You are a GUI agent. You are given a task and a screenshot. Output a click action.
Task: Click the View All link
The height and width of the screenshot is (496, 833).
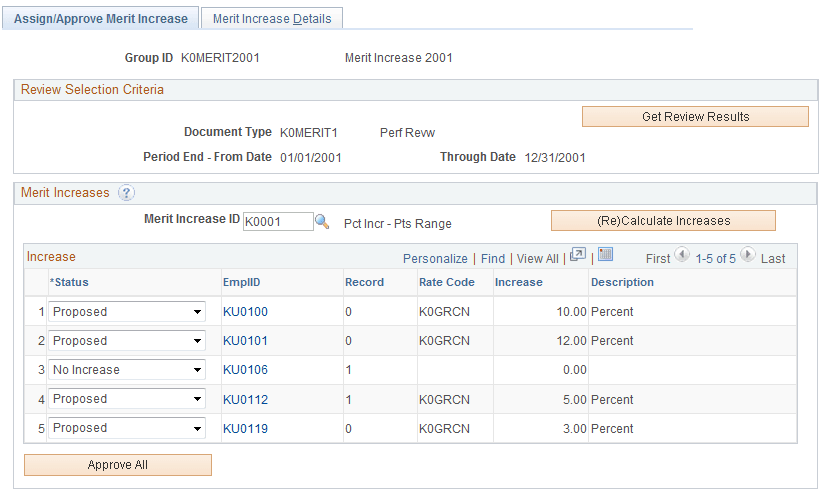coord(538,259)
